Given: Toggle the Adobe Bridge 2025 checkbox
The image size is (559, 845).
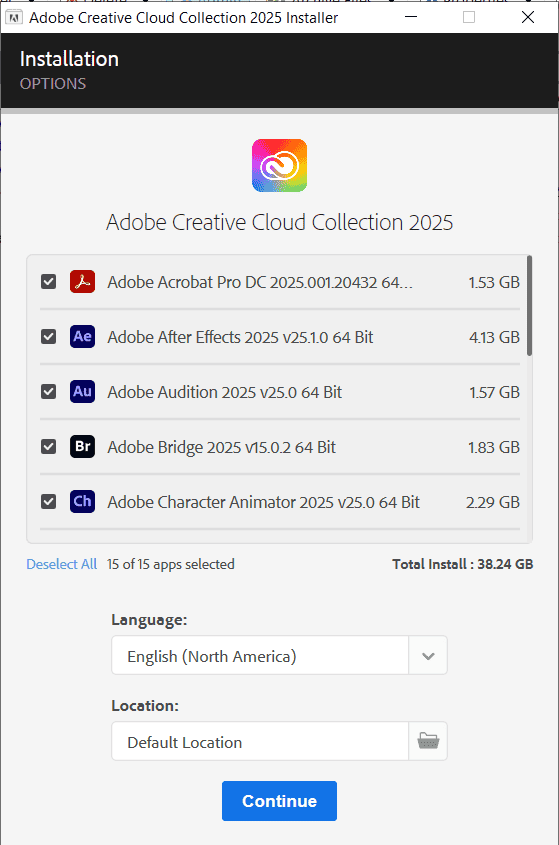Looking at the screenshot, I should pos(49,447).
